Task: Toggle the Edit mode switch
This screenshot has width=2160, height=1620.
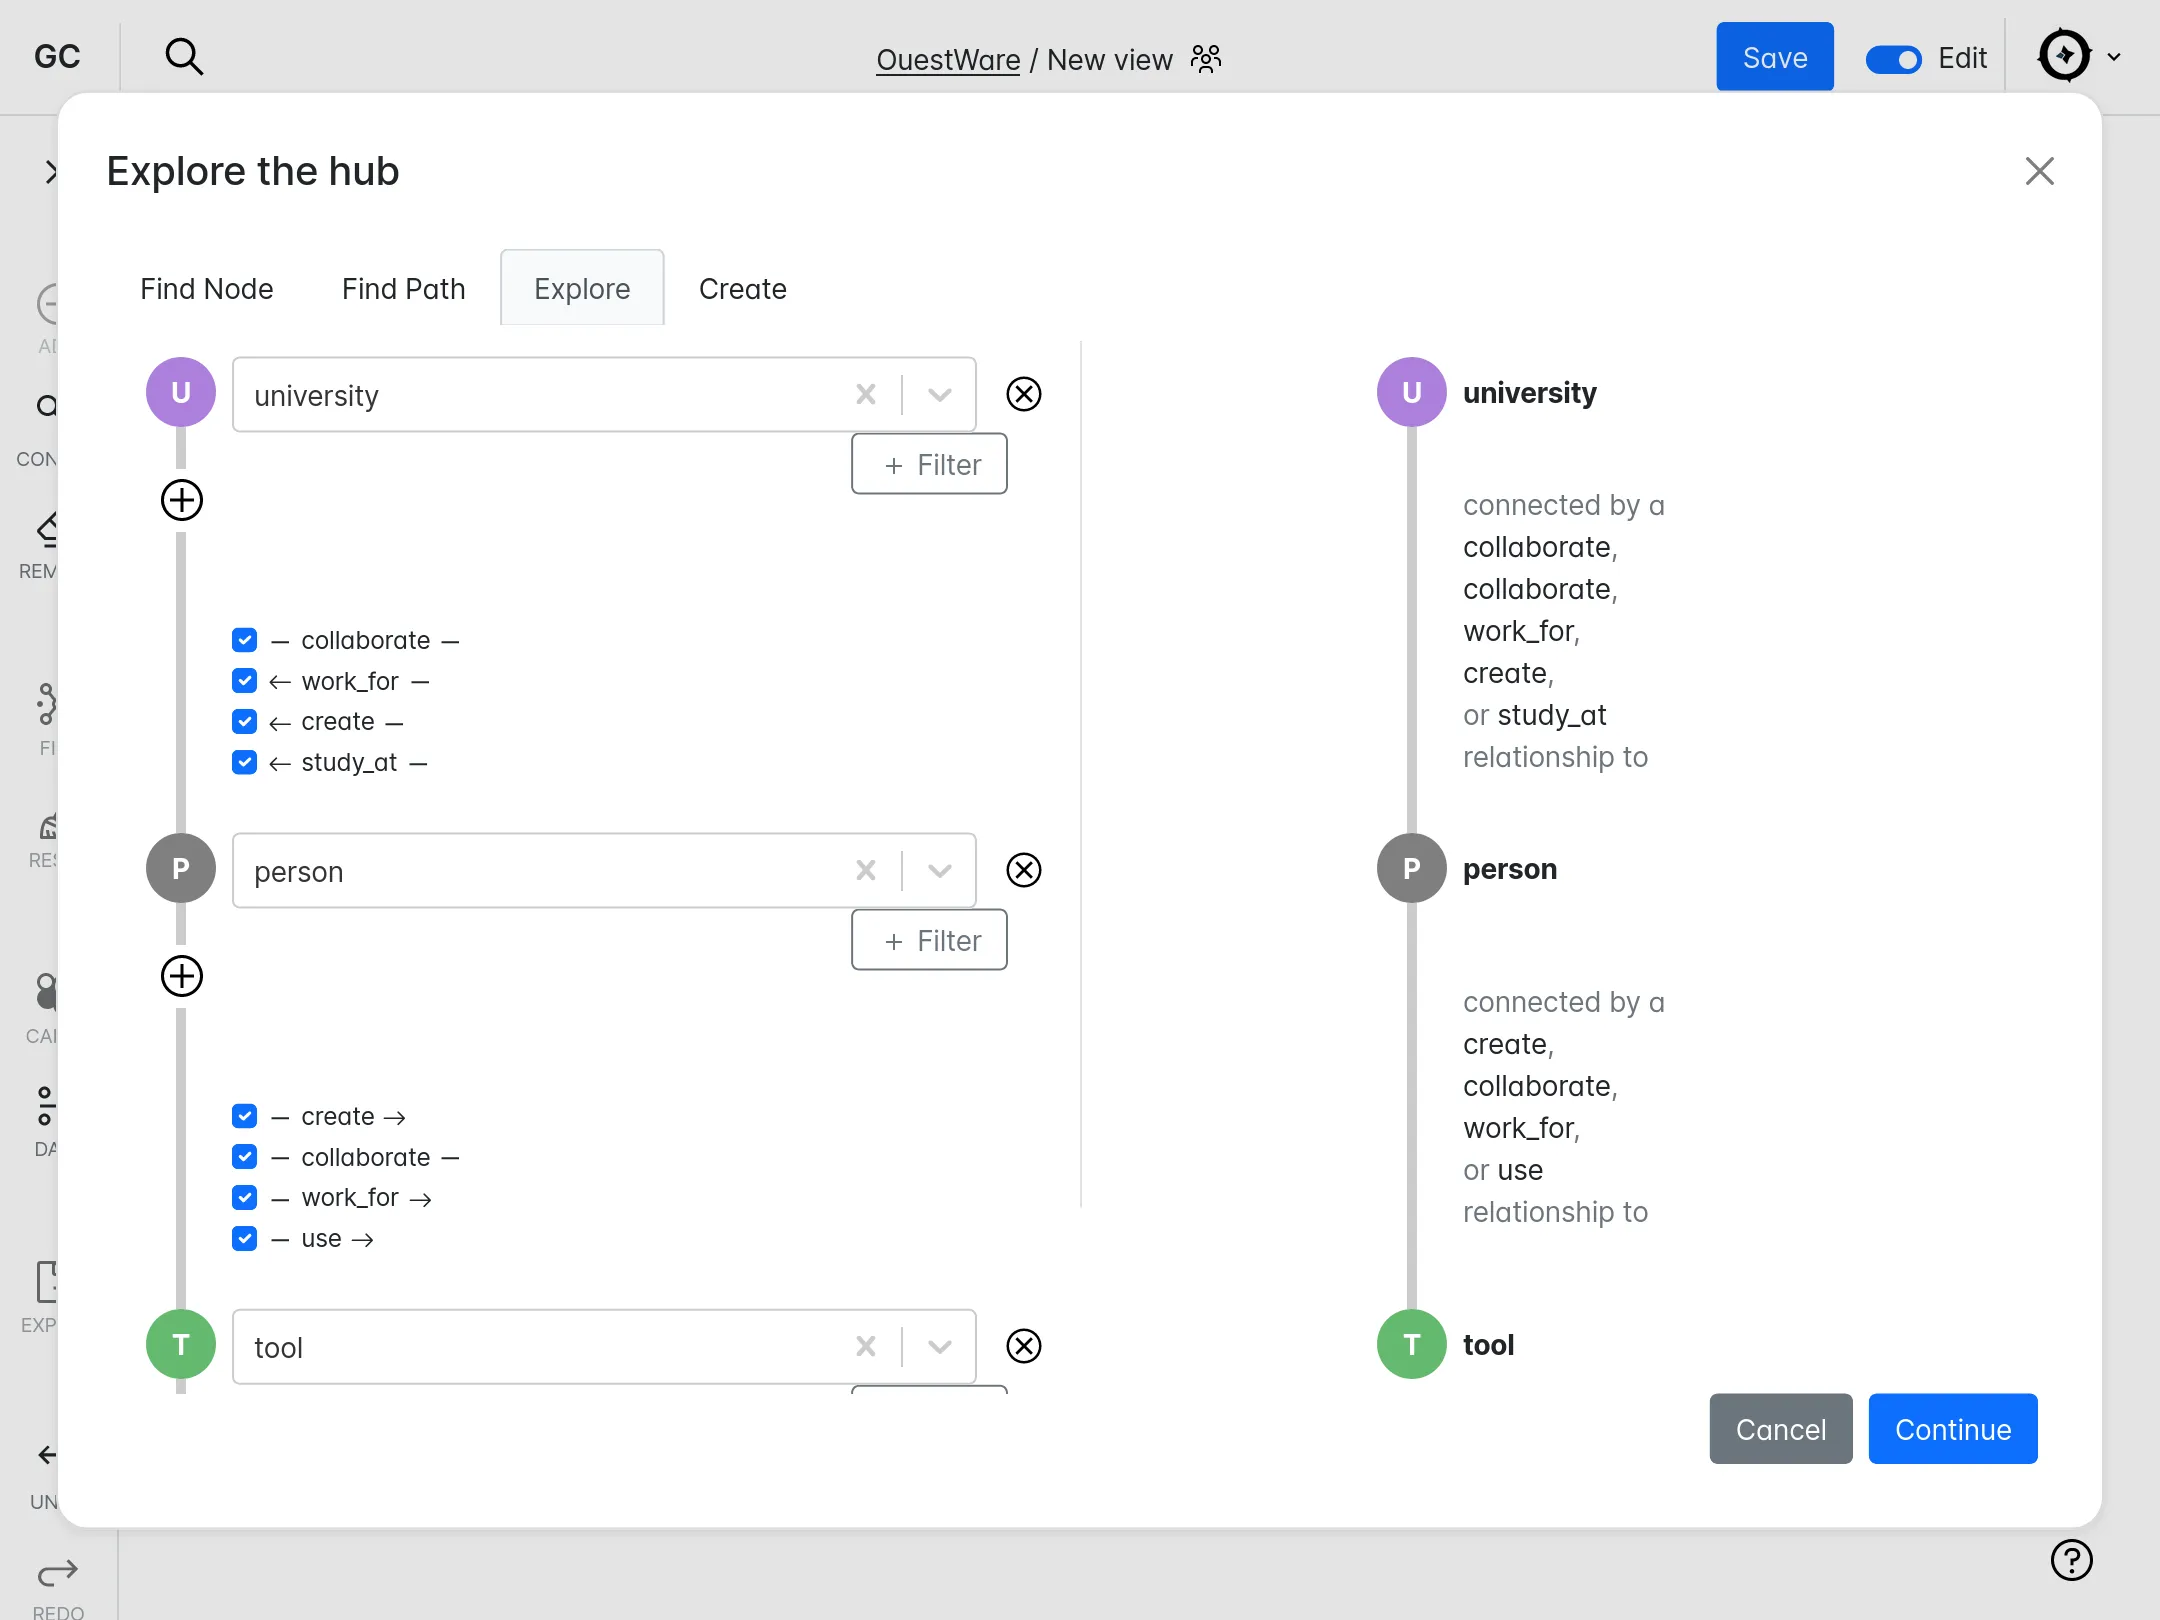Action: click(x=1893, y=59)
